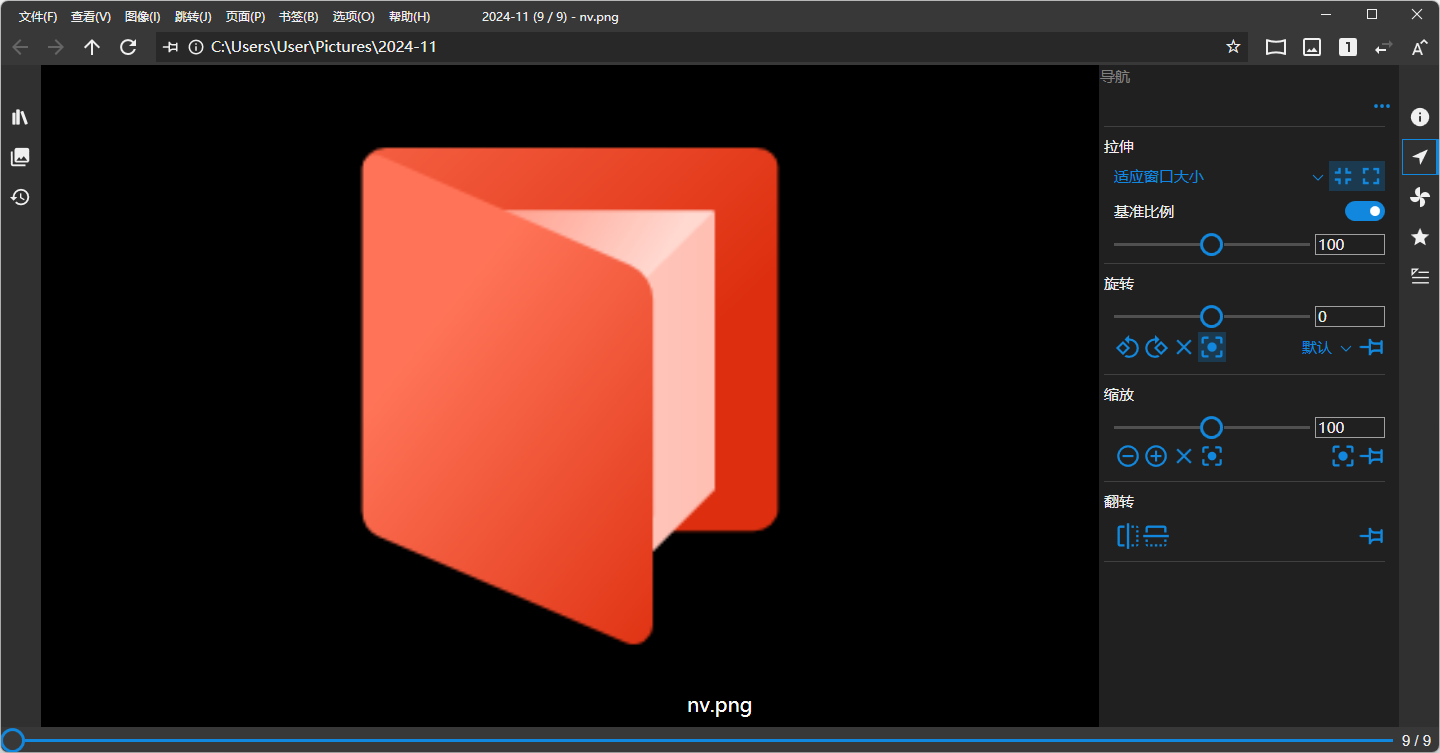Reload the current book
Image resolution: width=1440 pixels, height=753 pixels.
tap(128, 47)
